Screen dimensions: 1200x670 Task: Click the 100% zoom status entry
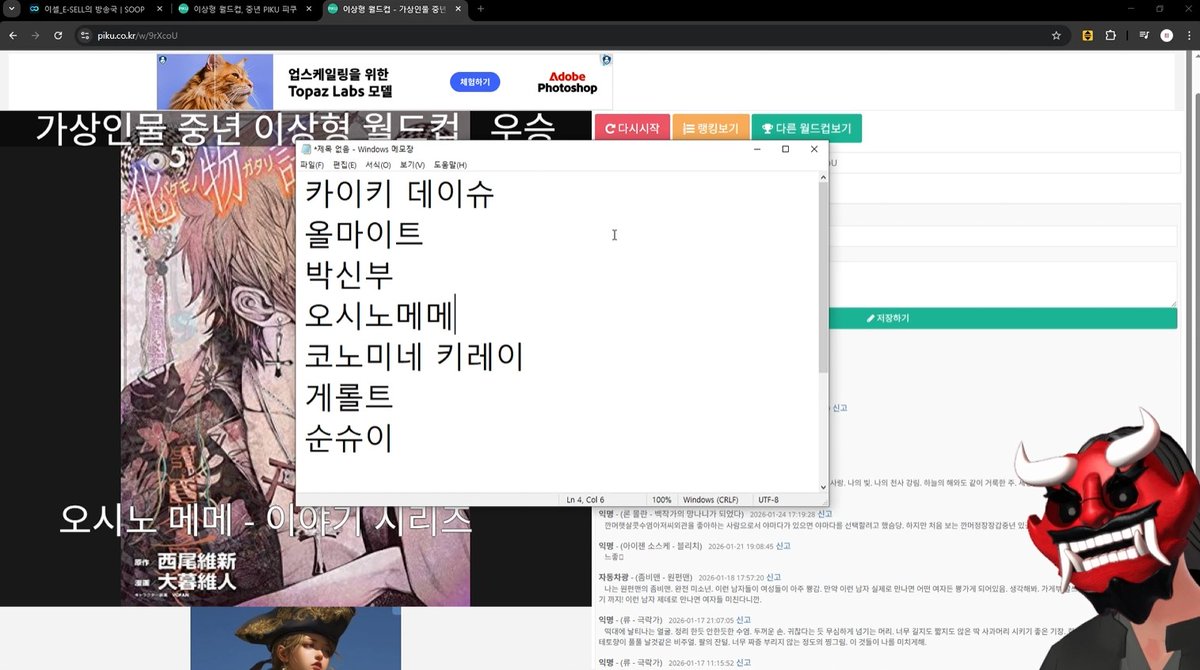pyautogui.click(x=661, y=499)
